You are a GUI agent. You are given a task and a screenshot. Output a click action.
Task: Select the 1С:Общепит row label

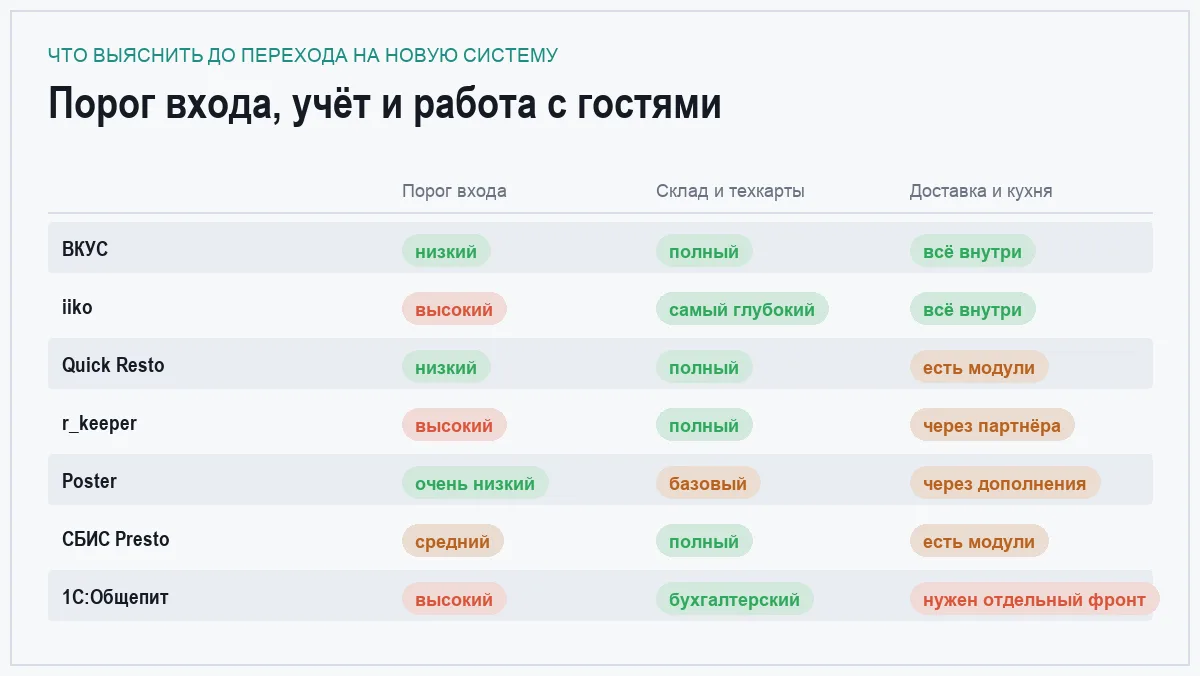(x=115, y=597)
